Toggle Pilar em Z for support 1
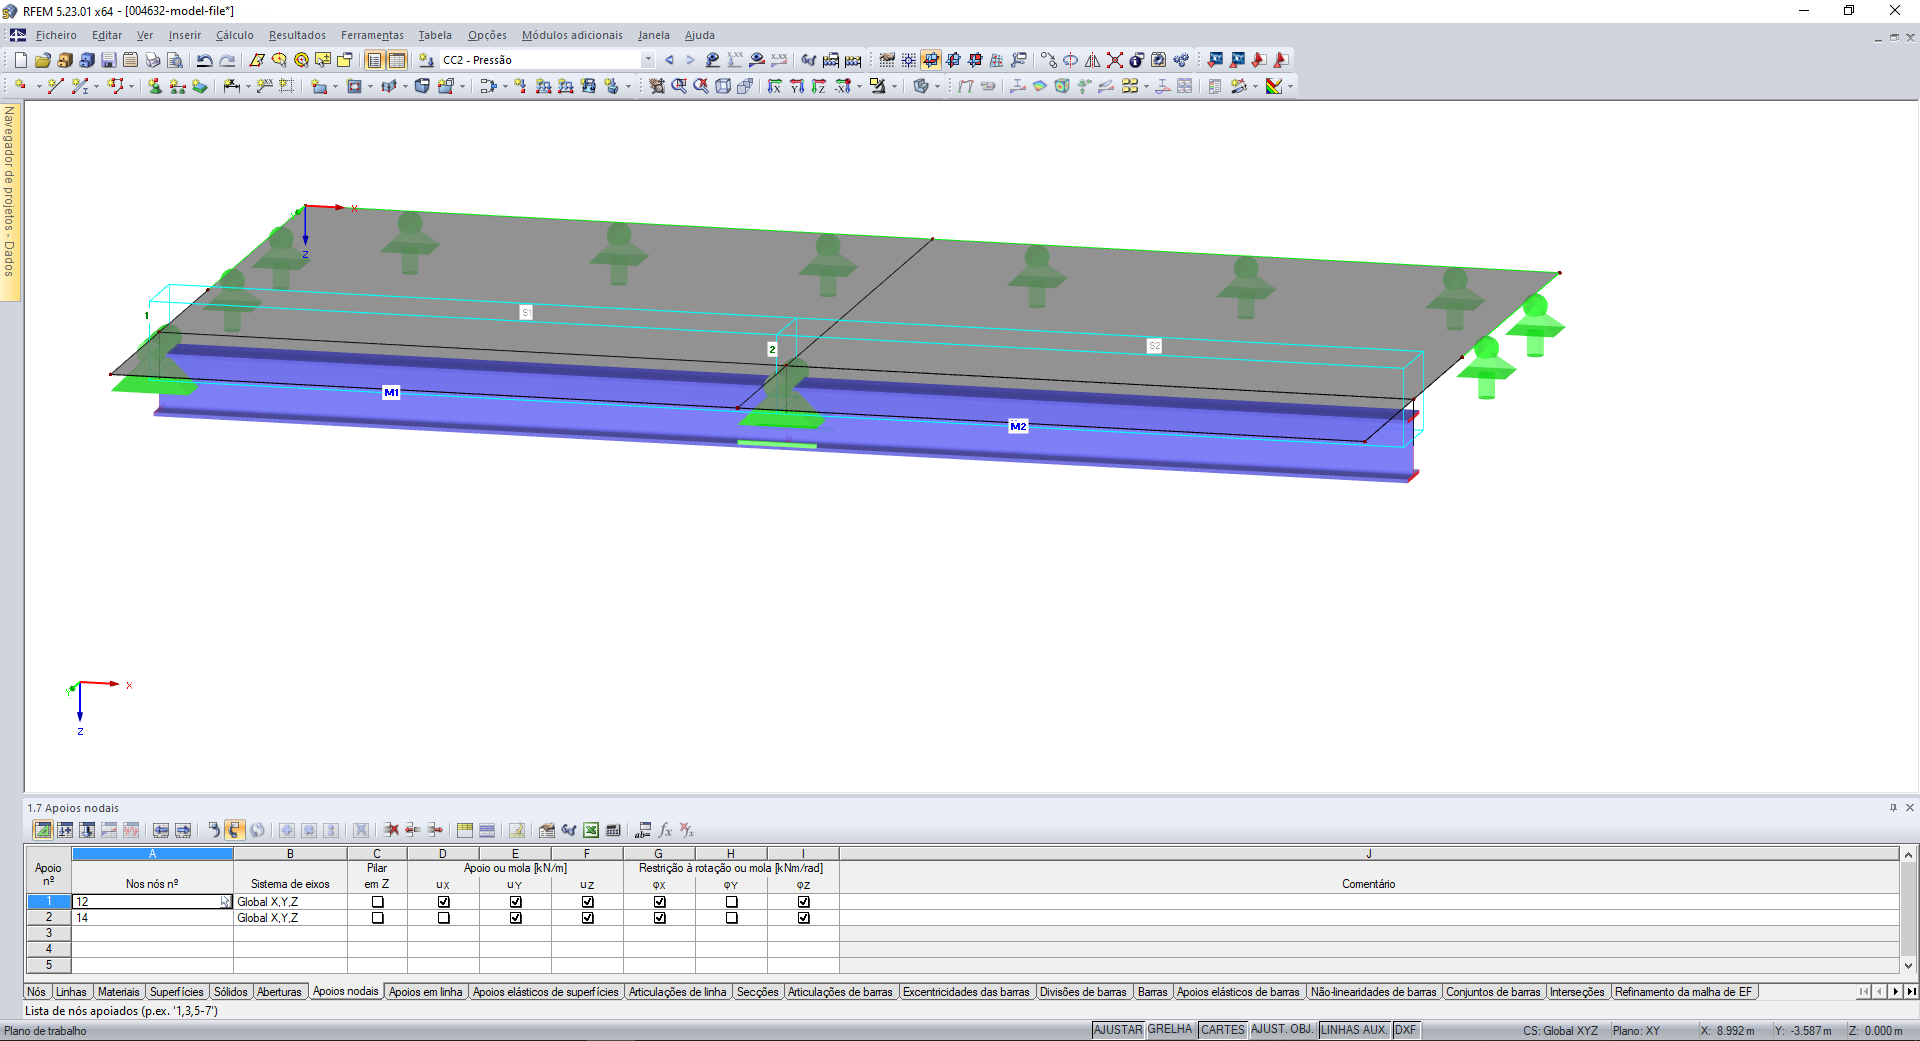 377,902
